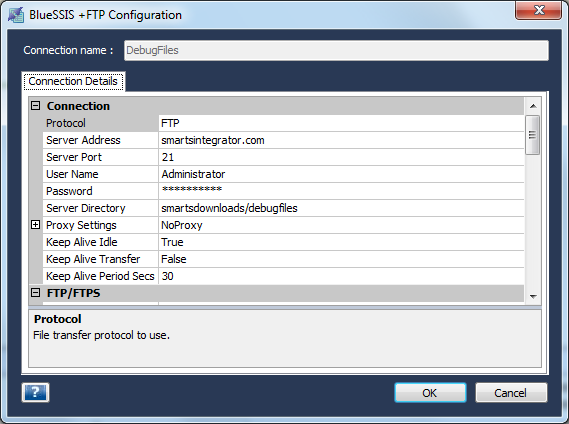
Task: Click the scrollbar up arrow
Action: [x=533, y=106]
